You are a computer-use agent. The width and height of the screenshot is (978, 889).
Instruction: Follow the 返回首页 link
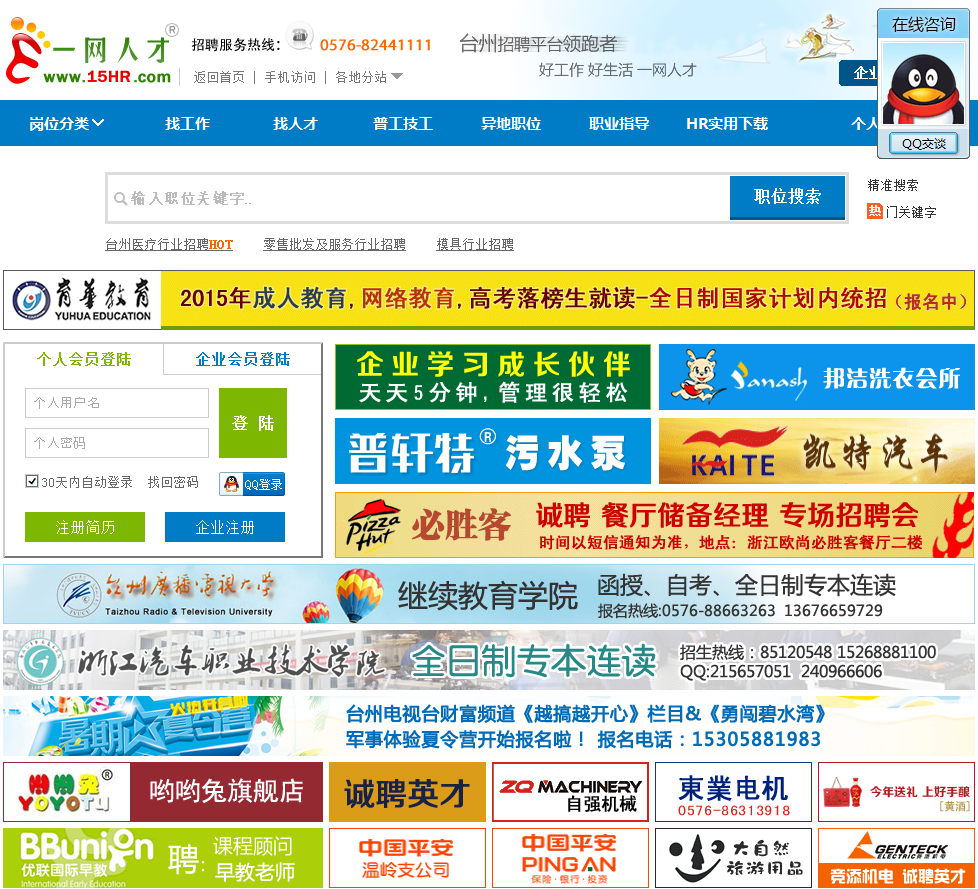219,77
